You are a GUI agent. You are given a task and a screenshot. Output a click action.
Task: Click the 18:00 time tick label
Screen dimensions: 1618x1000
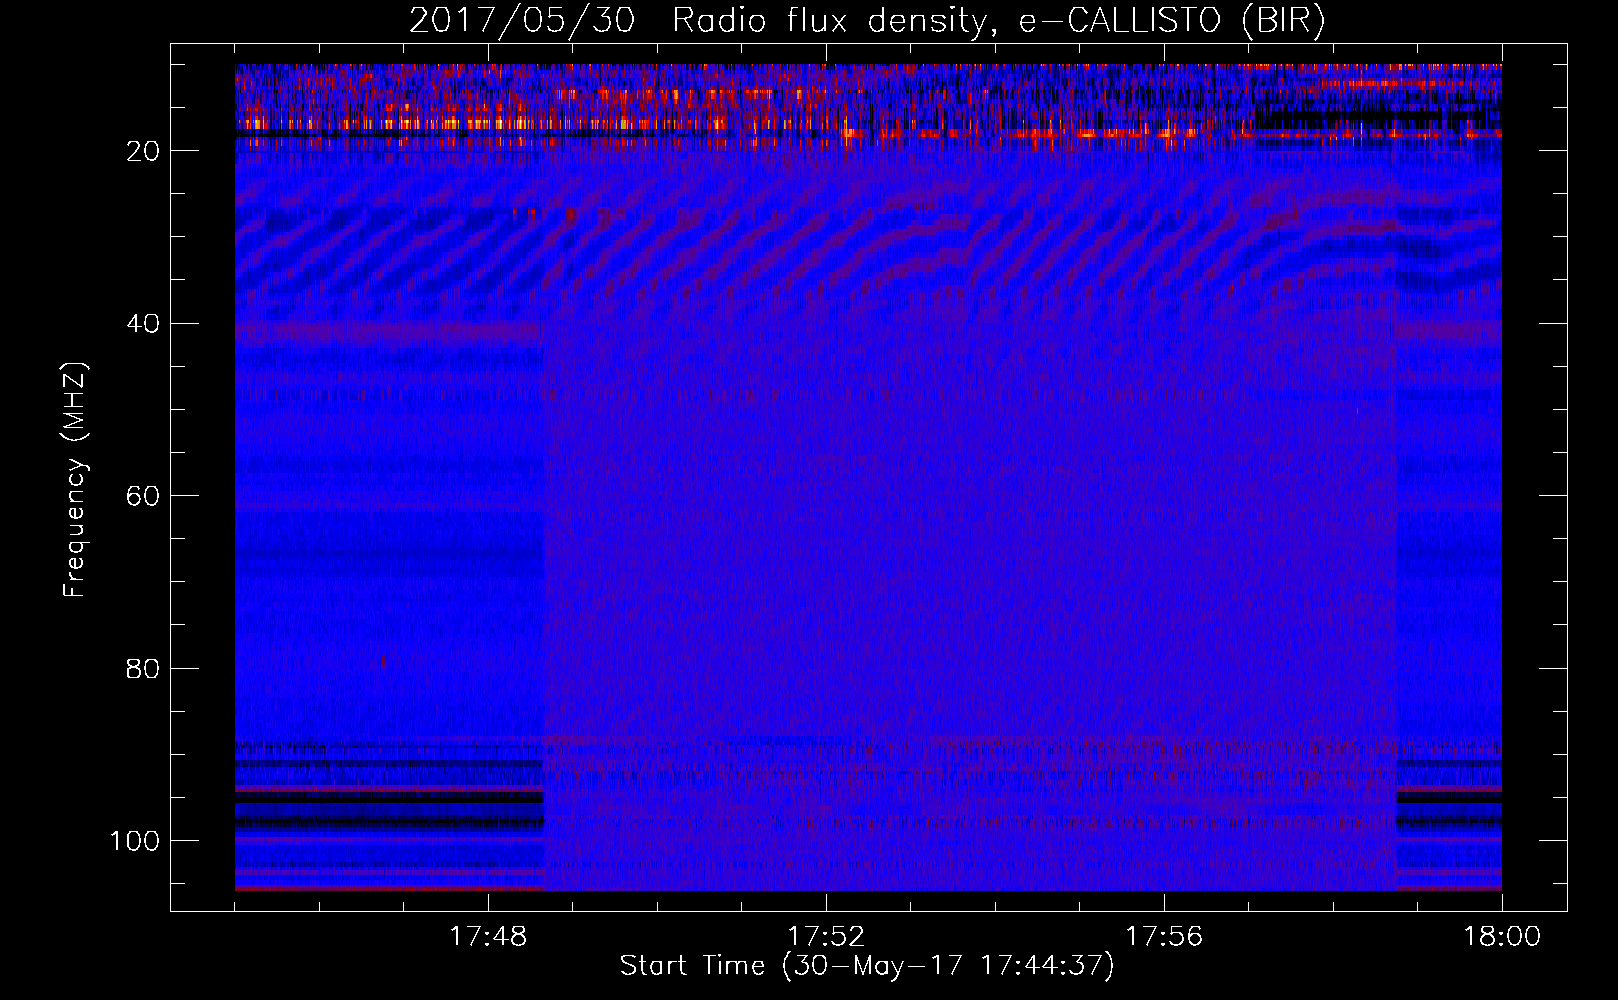pyautogui.click(x=1502, y=937)
